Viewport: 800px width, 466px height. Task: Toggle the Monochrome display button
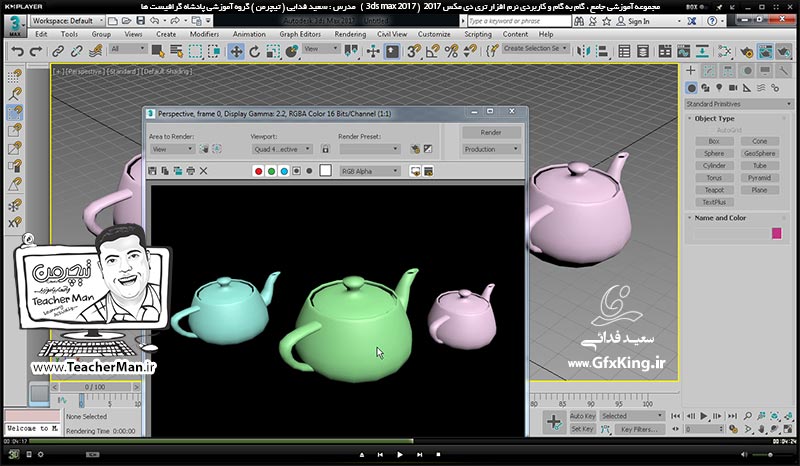(x=309, y=171)
